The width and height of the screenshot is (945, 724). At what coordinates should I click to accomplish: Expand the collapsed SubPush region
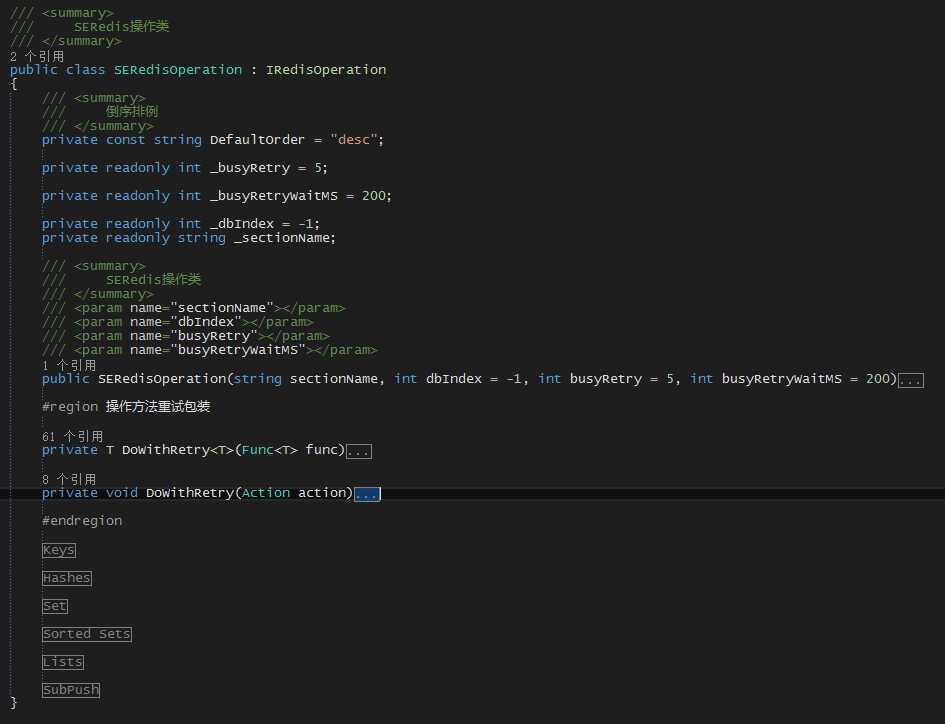[x=71, y=690]
